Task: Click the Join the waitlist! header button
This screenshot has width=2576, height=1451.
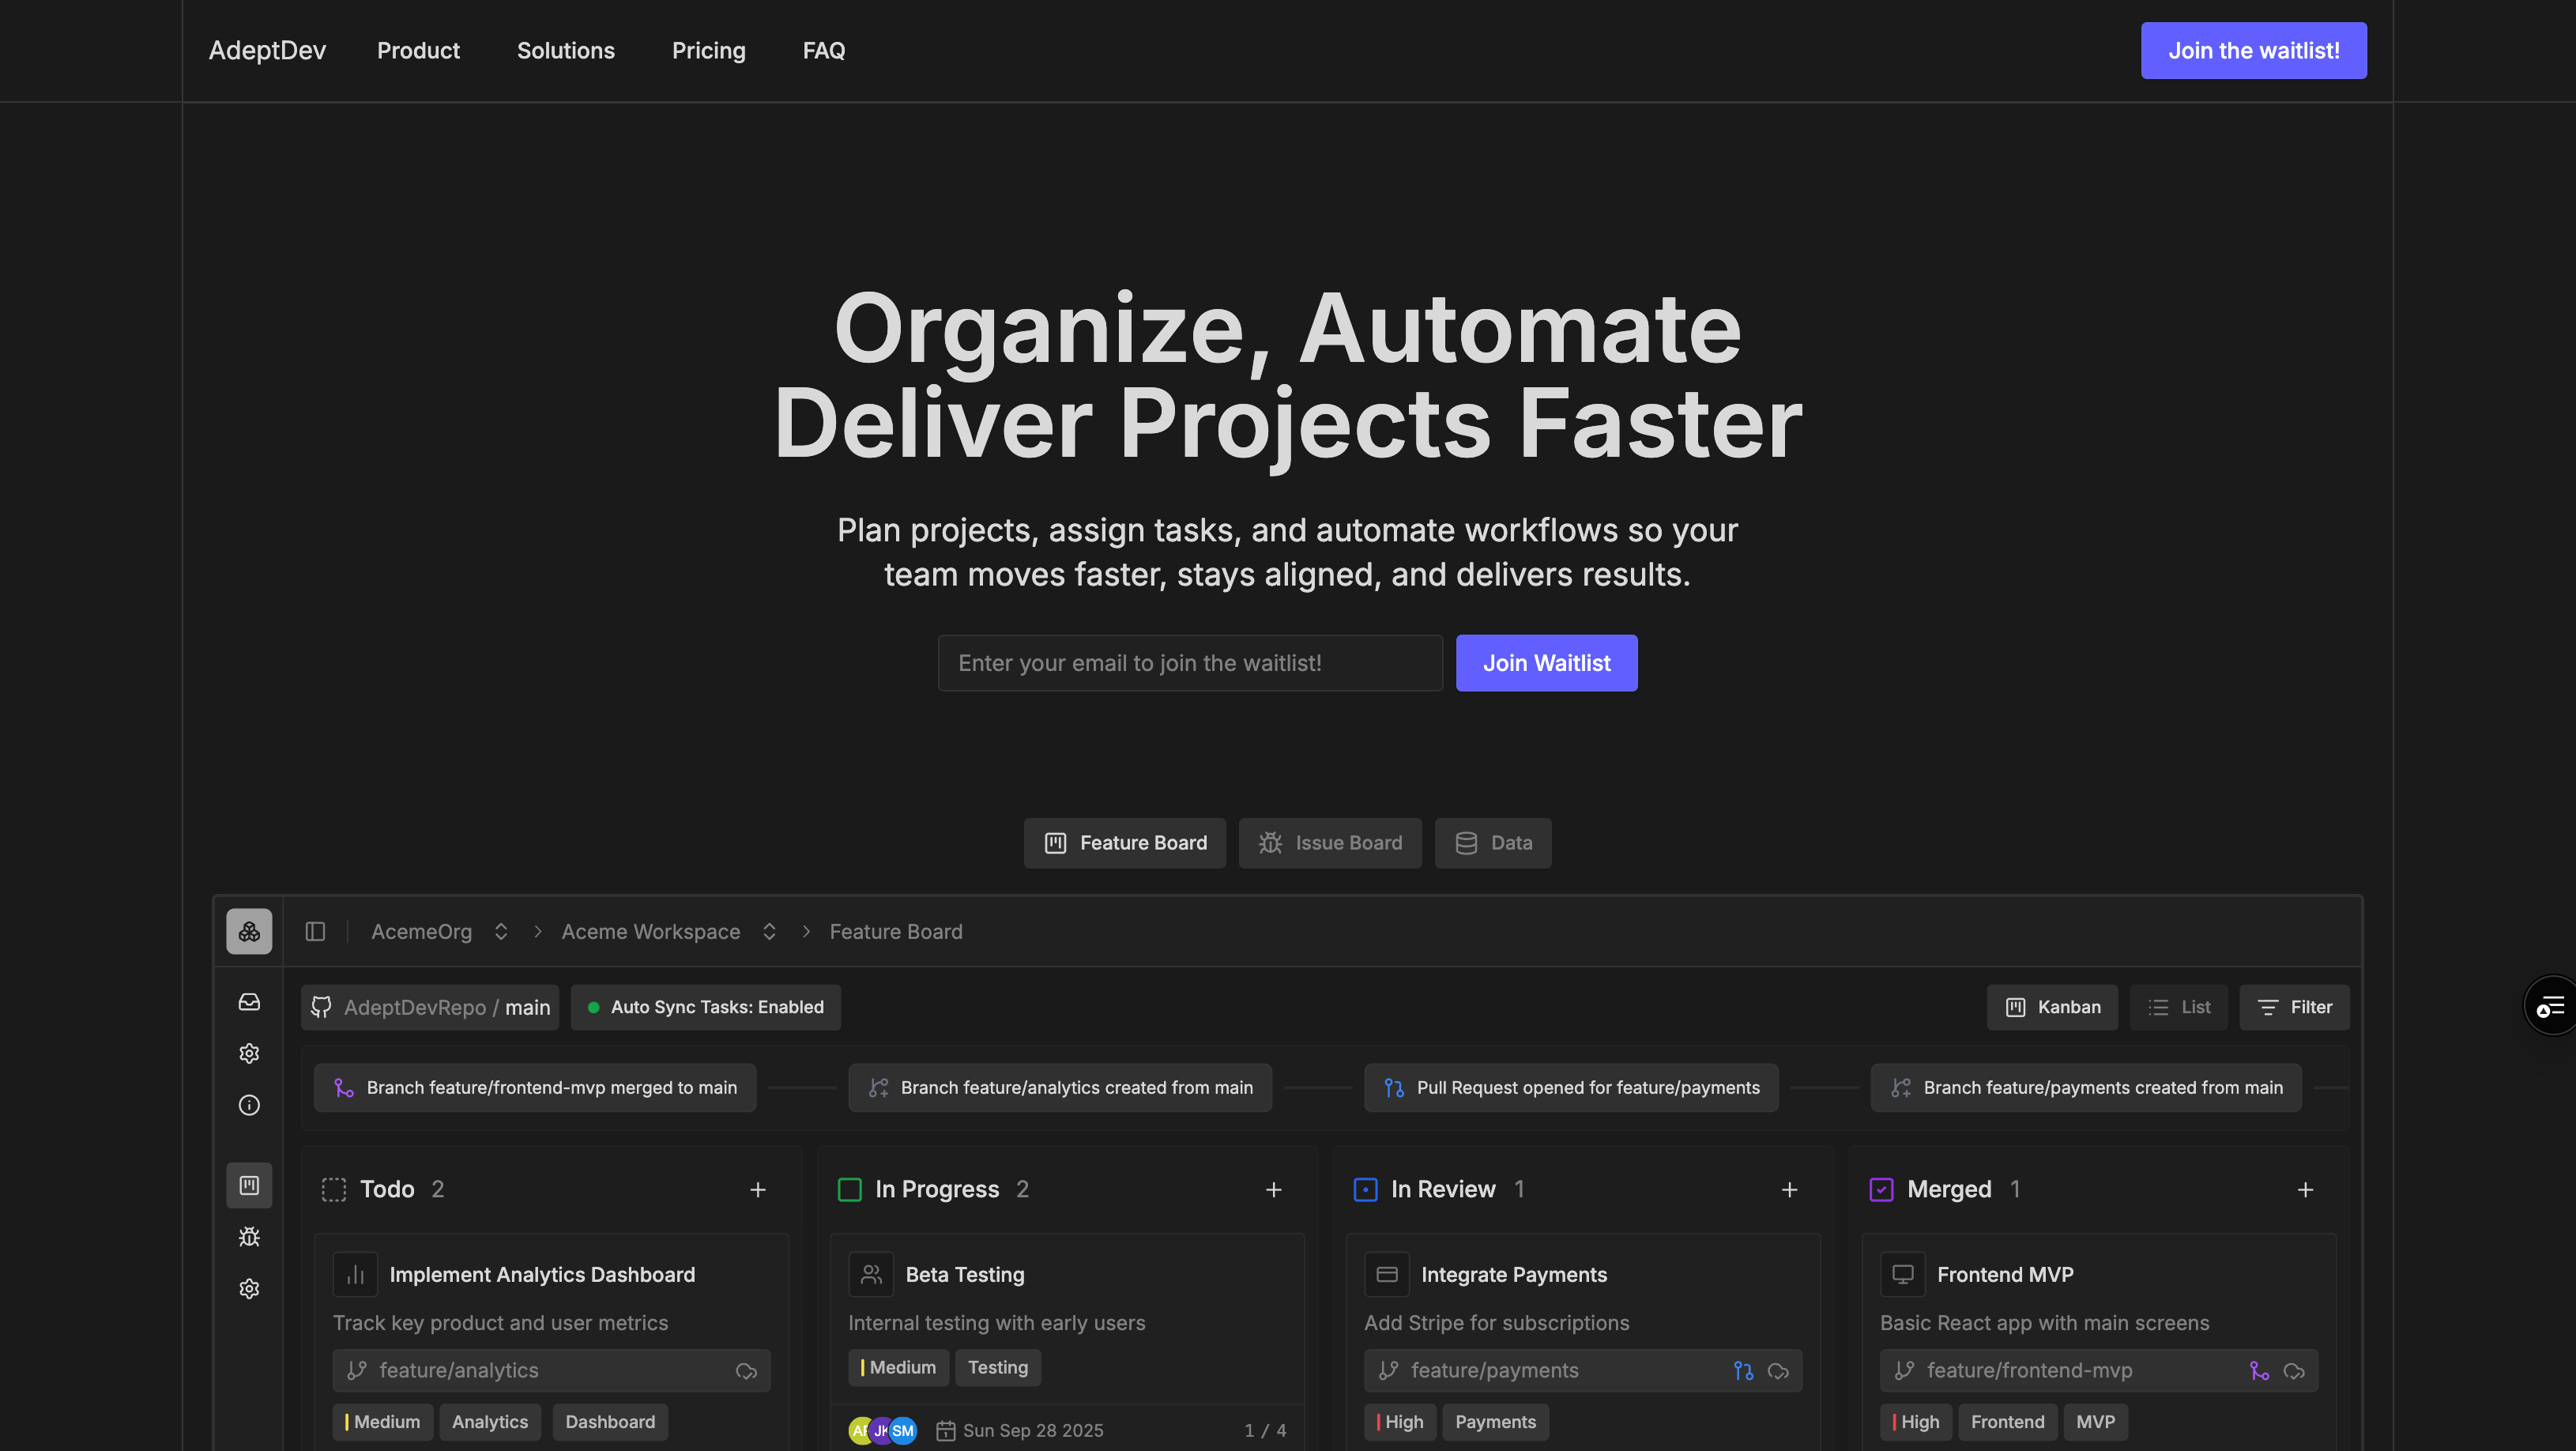Action: pos(2253,50)
